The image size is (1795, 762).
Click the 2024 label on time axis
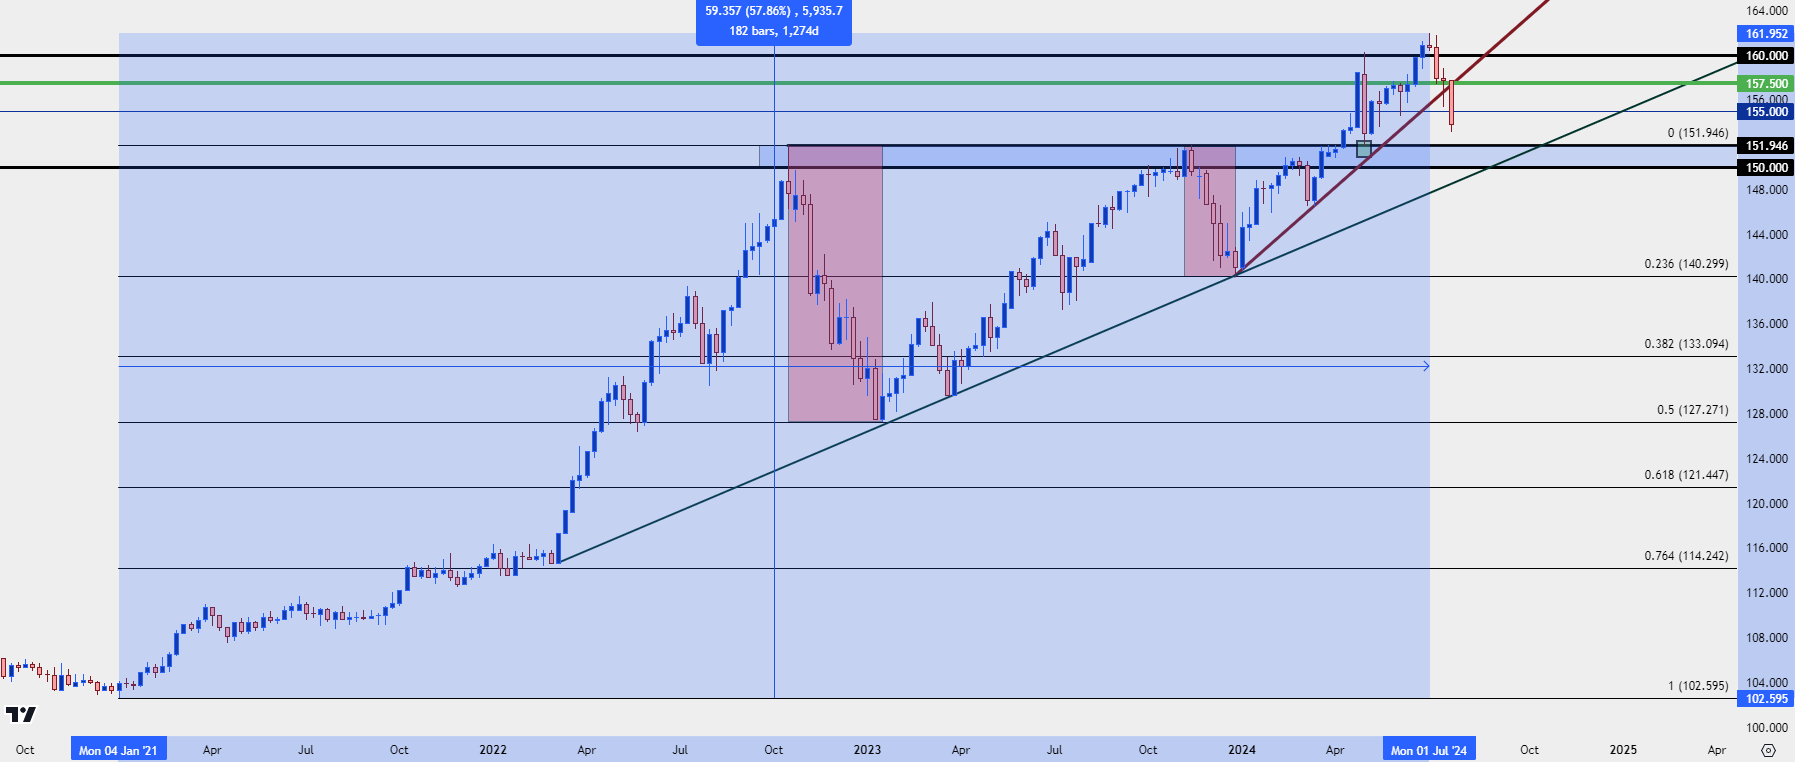point(1242,750)
